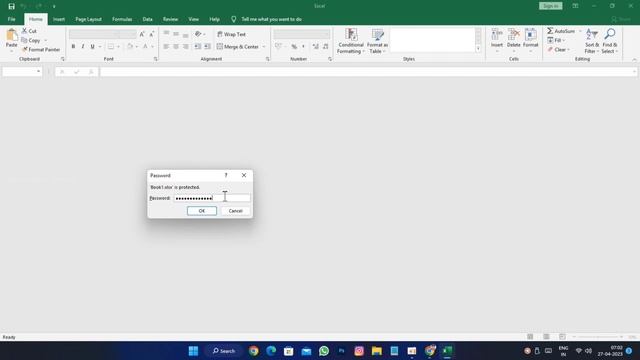Click OK in Password dialog

pos(202,211)
